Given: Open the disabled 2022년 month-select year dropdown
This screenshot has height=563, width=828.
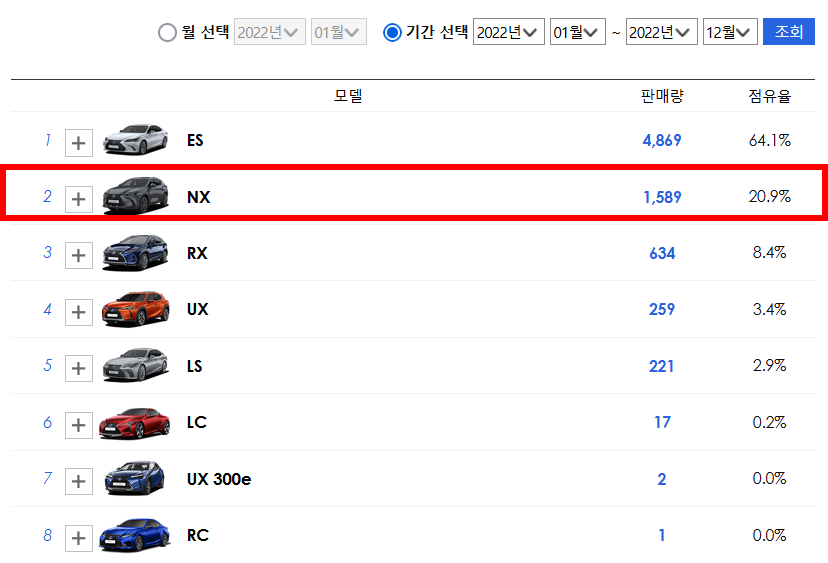Looking at the screenshot, I should coord(269,32).
